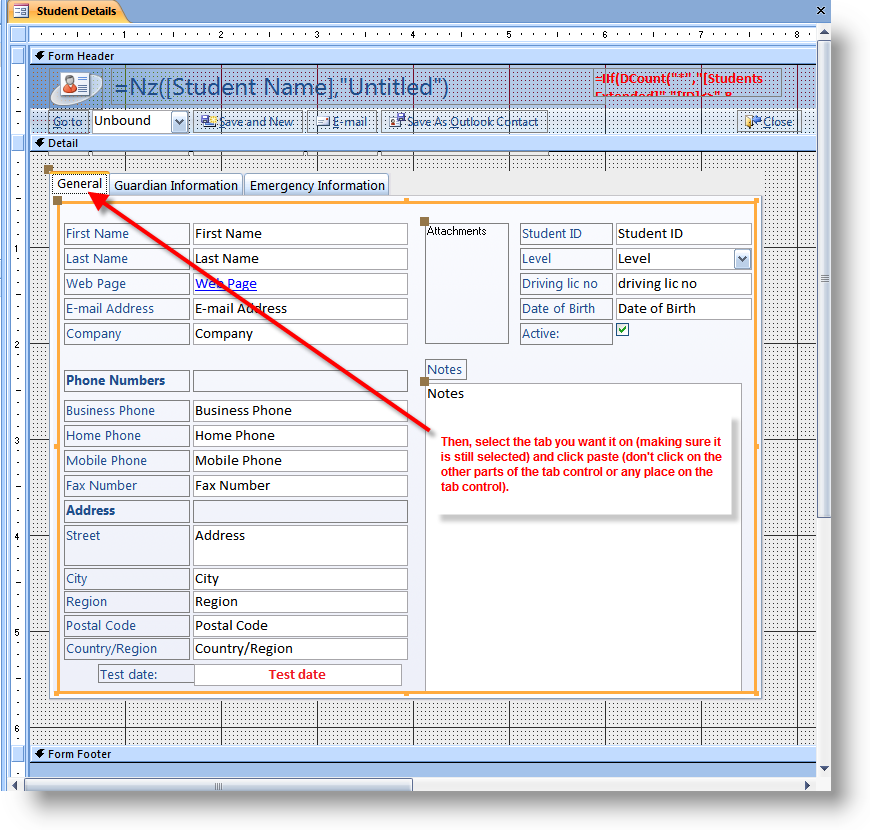
Task: Click the Save and New button
Action: tap(248, 122)
